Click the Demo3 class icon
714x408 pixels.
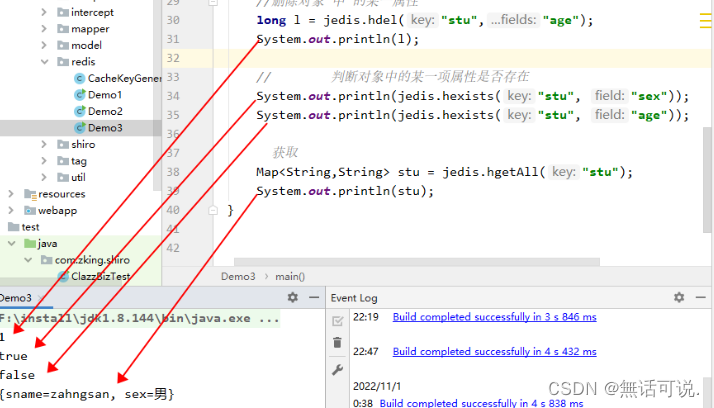(80, 128)
